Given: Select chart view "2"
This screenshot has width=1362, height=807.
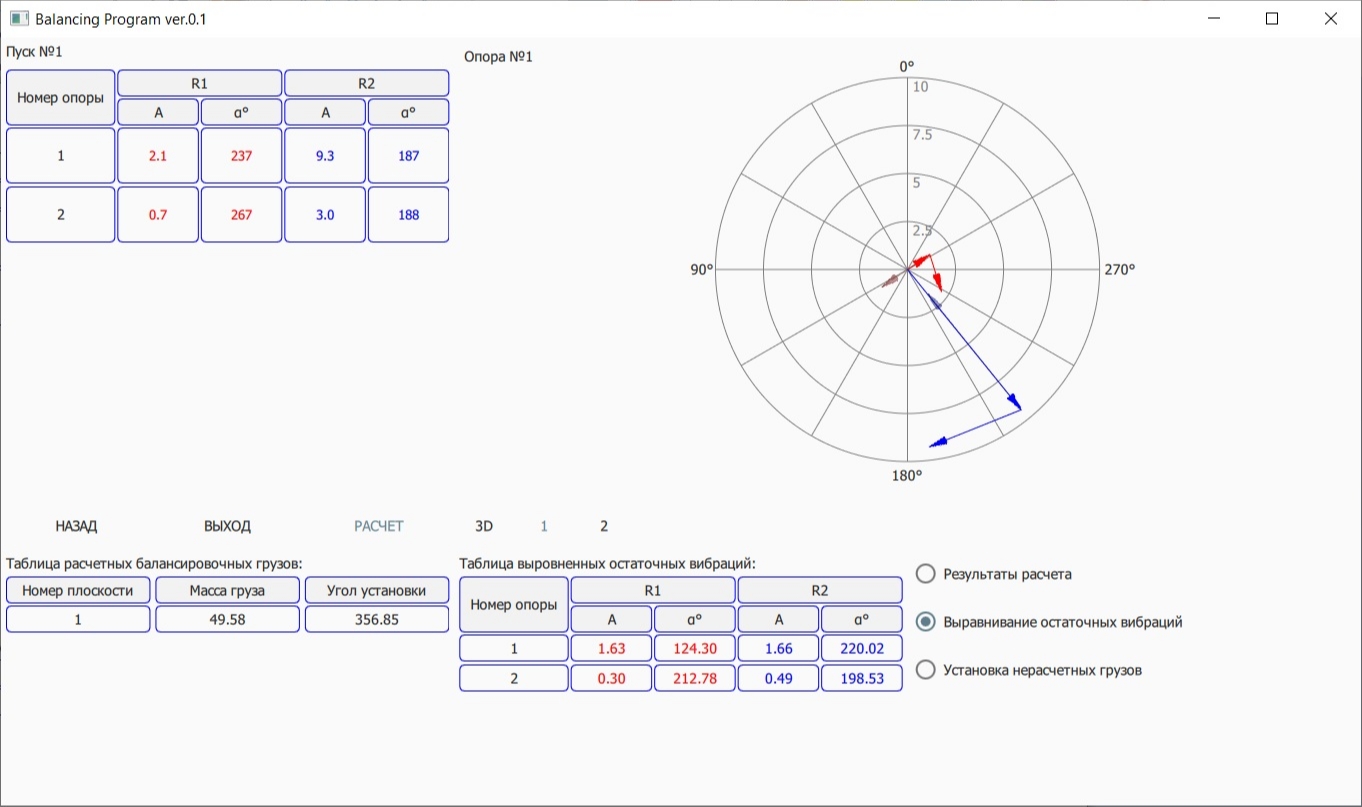Looking at the screenshot, I should pos(602,525).
